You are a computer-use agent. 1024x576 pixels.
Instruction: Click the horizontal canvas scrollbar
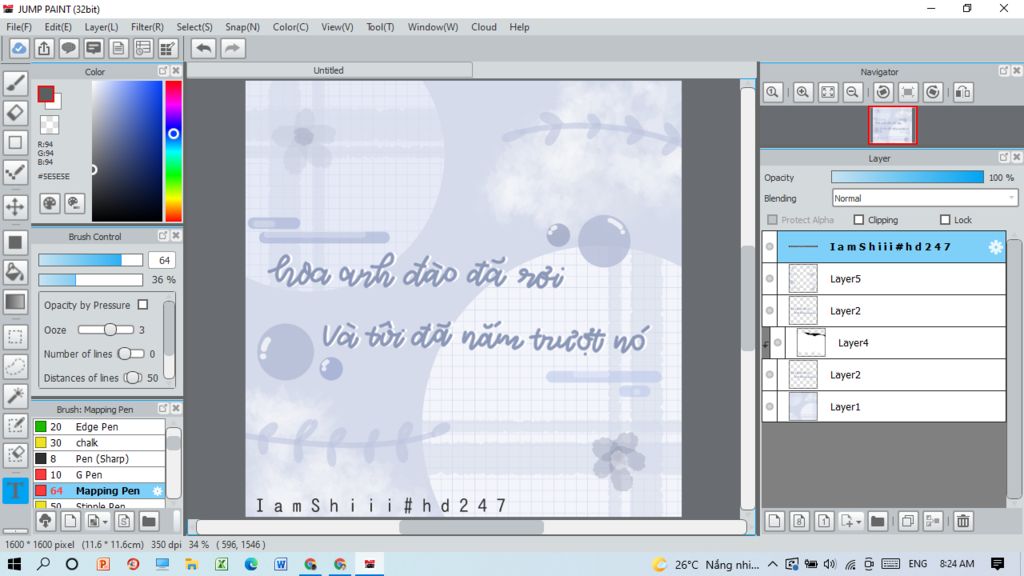(x=471, y=526)
